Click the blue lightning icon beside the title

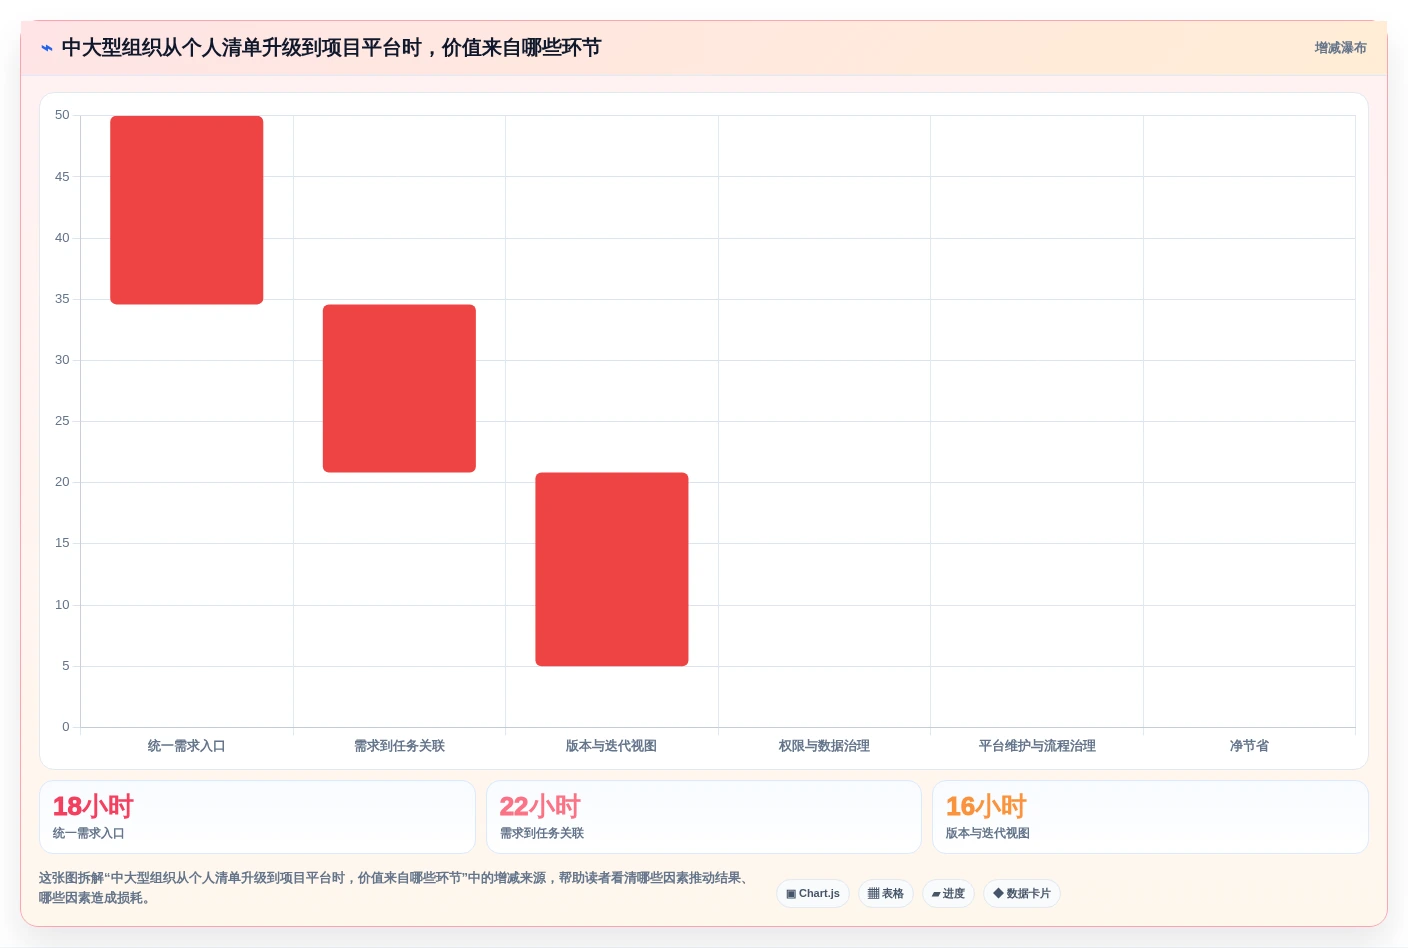47,48
